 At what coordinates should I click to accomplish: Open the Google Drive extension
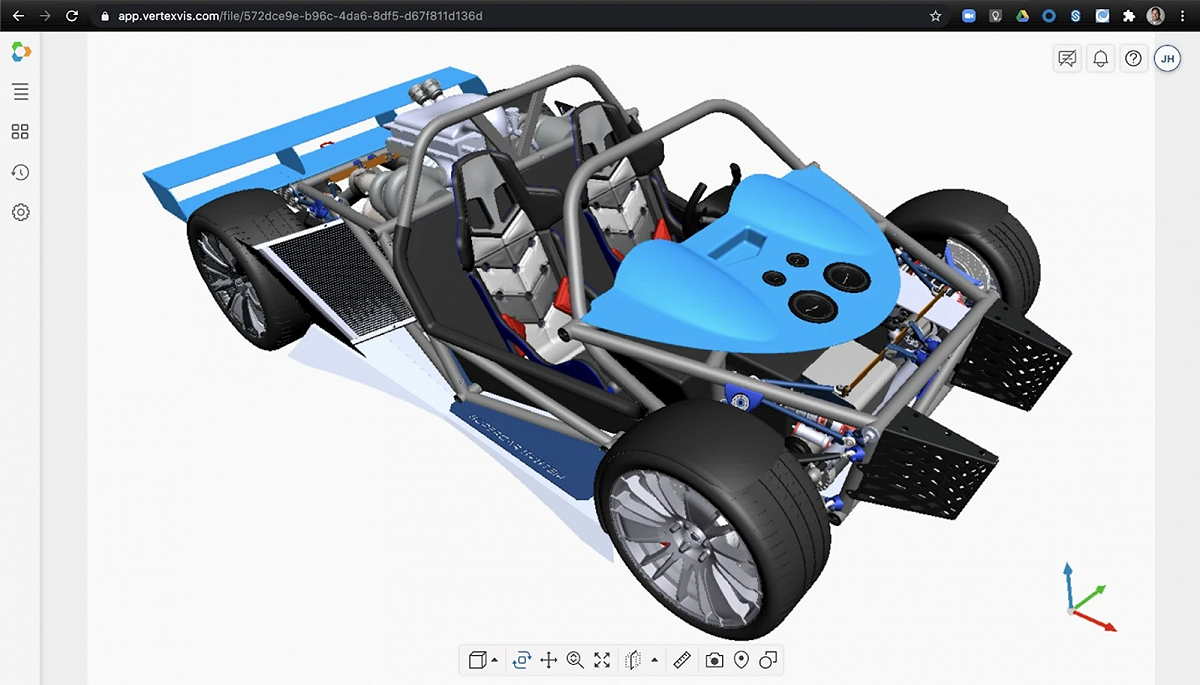[x=1022, y=16]
